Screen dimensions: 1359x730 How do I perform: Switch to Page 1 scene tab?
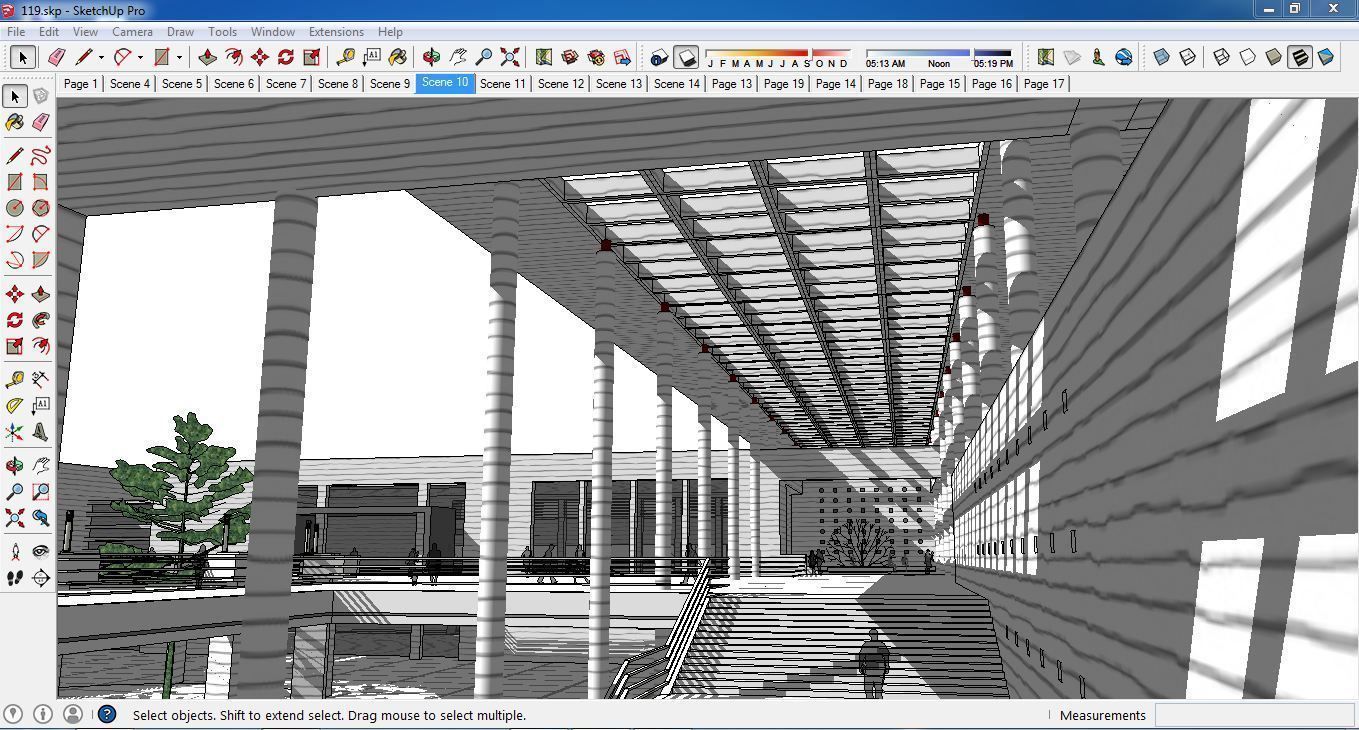pos(81,84)
